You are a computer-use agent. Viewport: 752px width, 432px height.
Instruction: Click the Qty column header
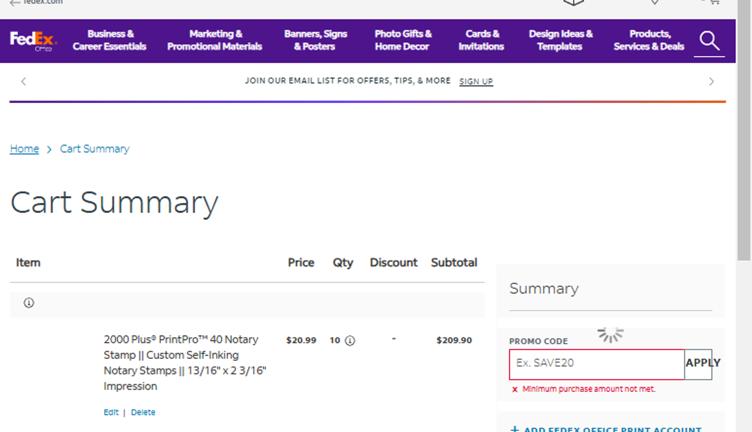coord(343,263)
